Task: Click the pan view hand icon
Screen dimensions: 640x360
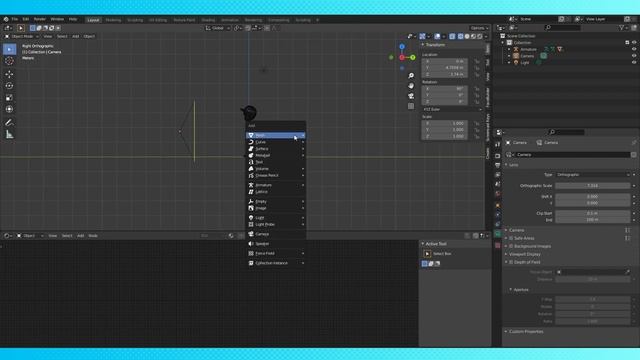Action: 411,86
